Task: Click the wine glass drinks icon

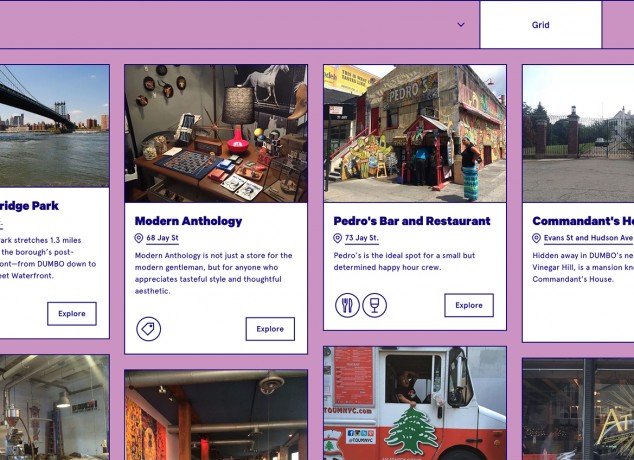Action: 374,305
